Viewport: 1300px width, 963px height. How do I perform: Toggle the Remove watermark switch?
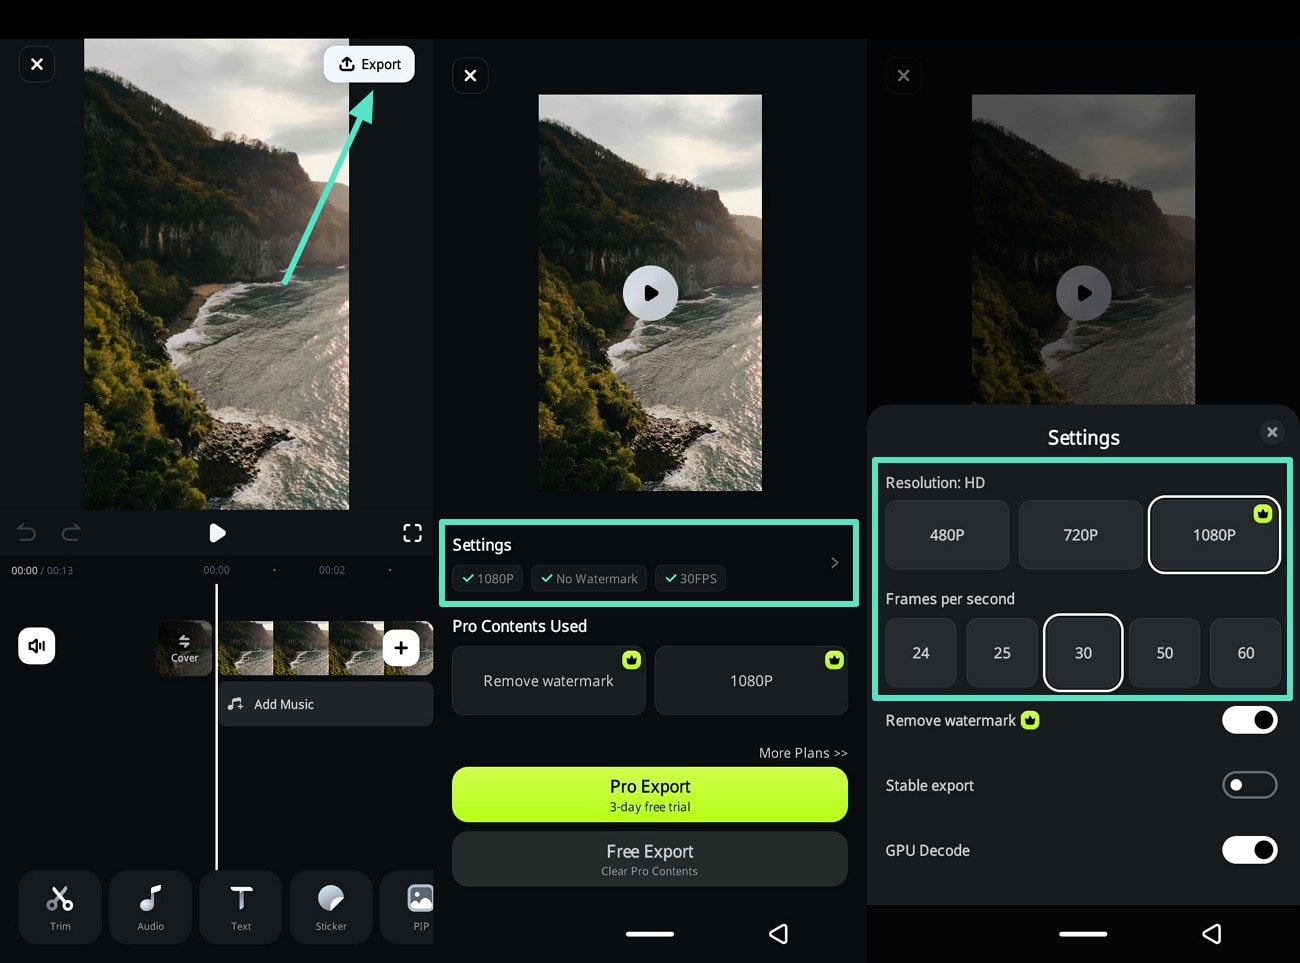(1250, 720)
